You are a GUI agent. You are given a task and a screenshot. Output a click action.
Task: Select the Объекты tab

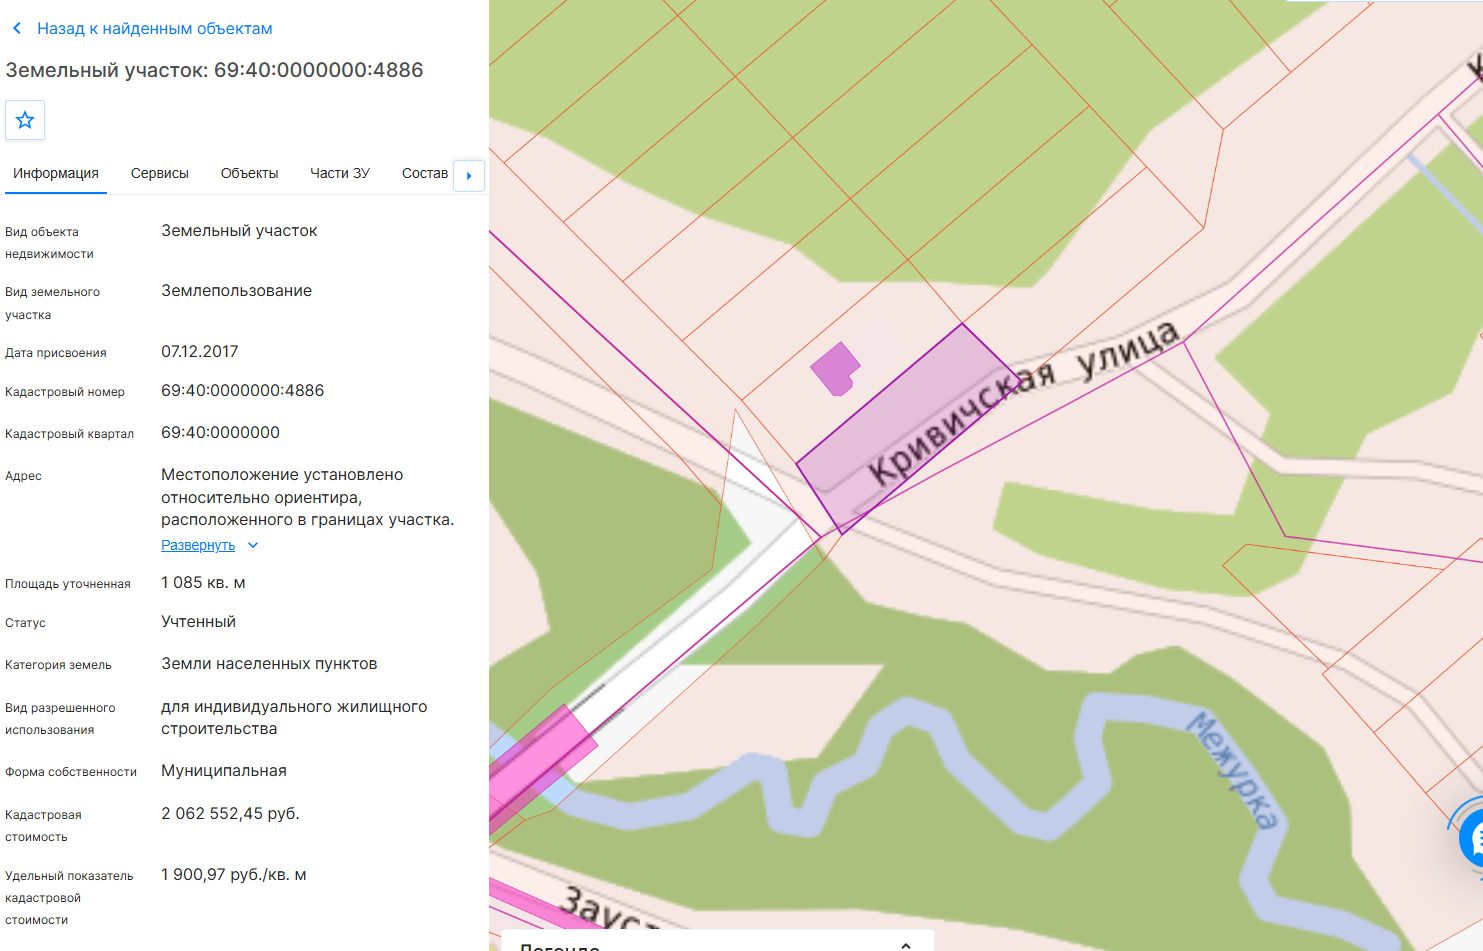point(250,173)
